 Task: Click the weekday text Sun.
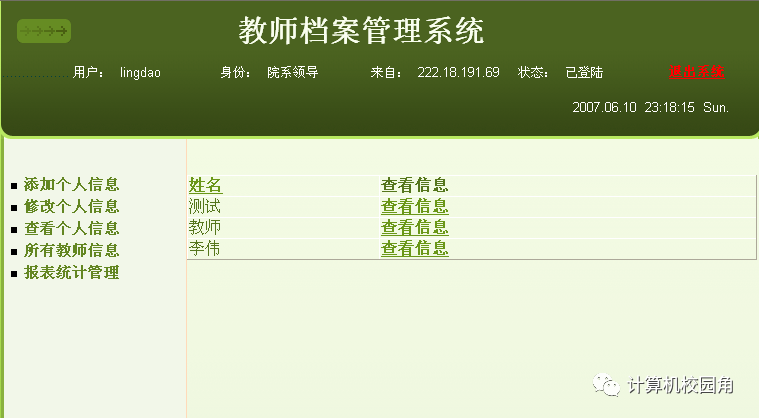point(716,107)
